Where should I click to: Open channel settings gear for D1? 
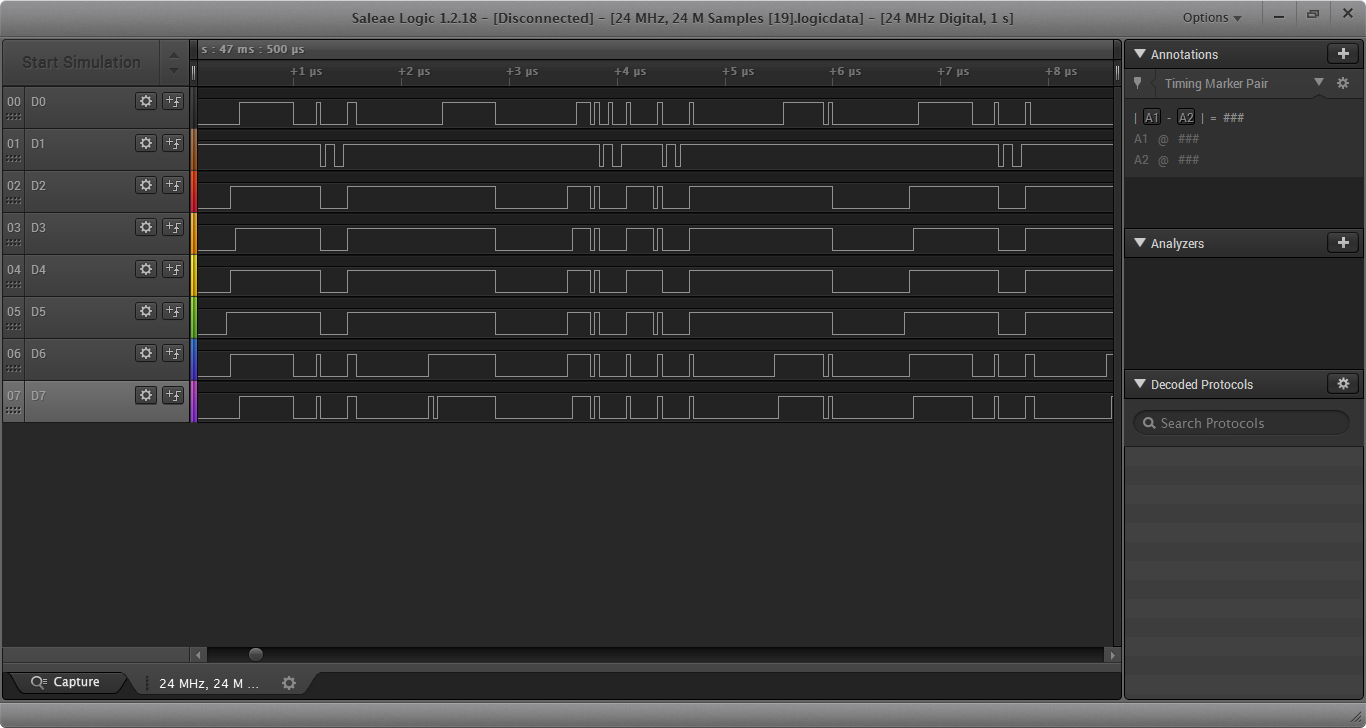[x=146, y=143]
